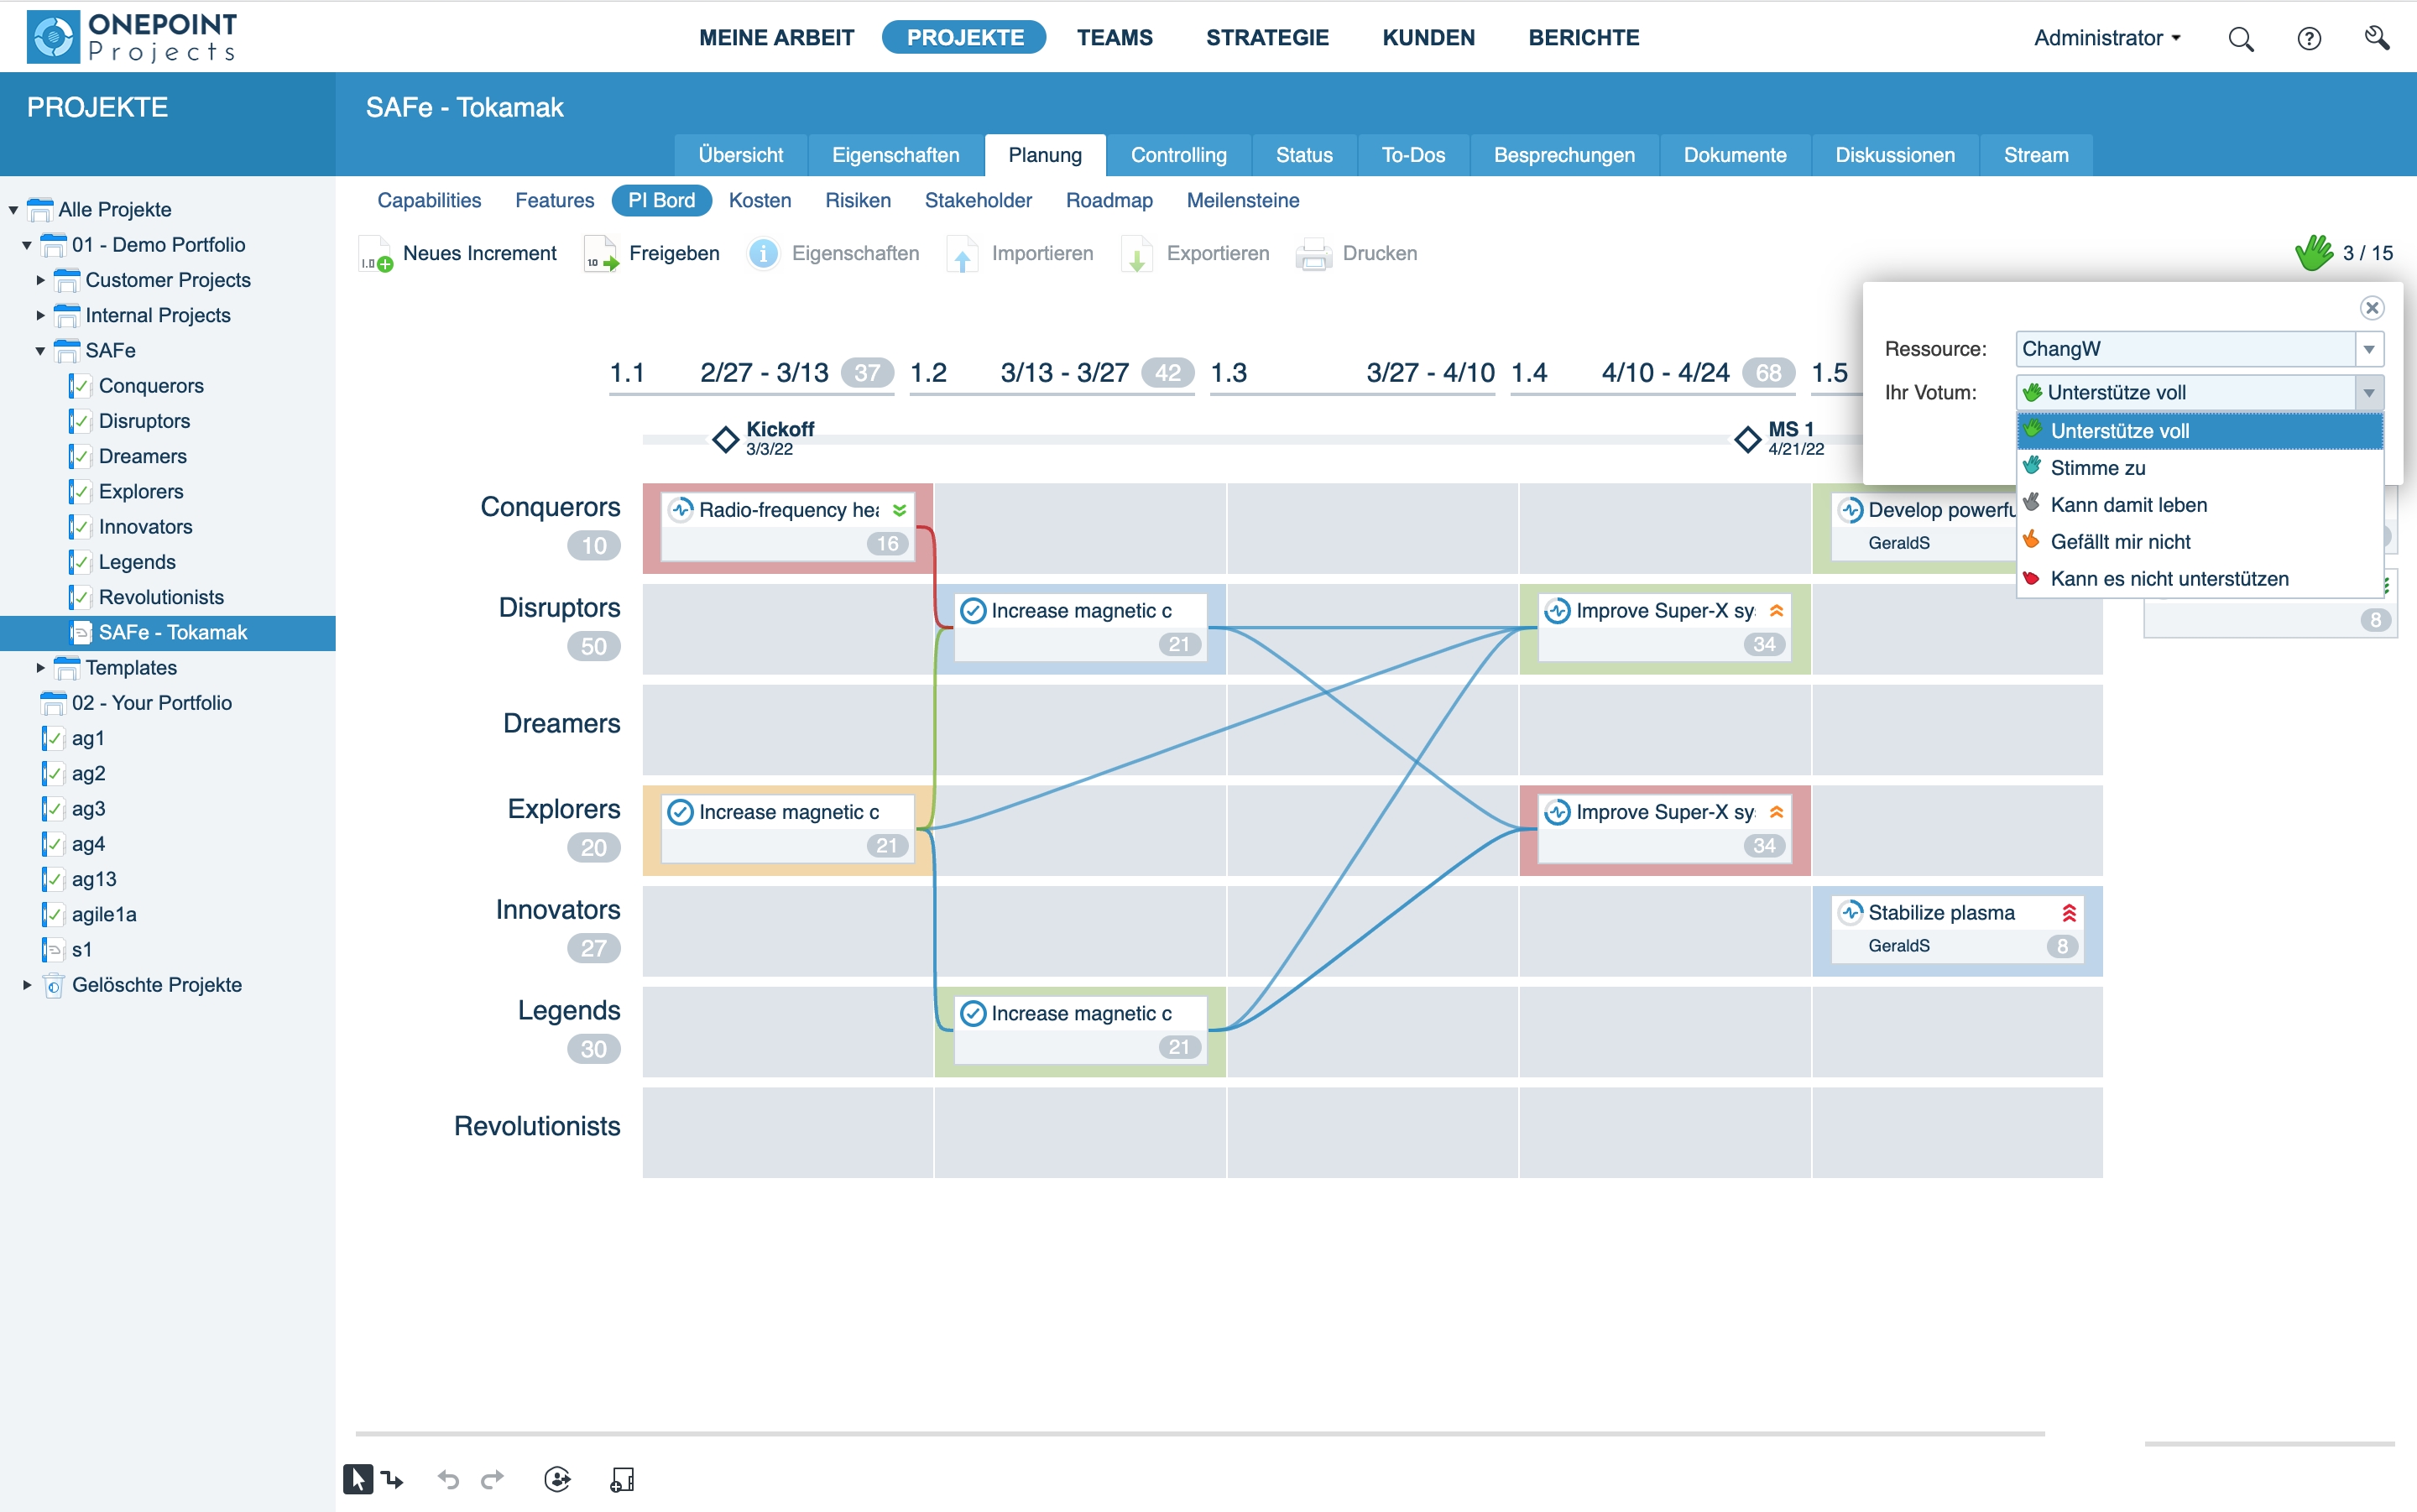
Task: Toggle the ag3 project checkbox
Action: point(53,808)
